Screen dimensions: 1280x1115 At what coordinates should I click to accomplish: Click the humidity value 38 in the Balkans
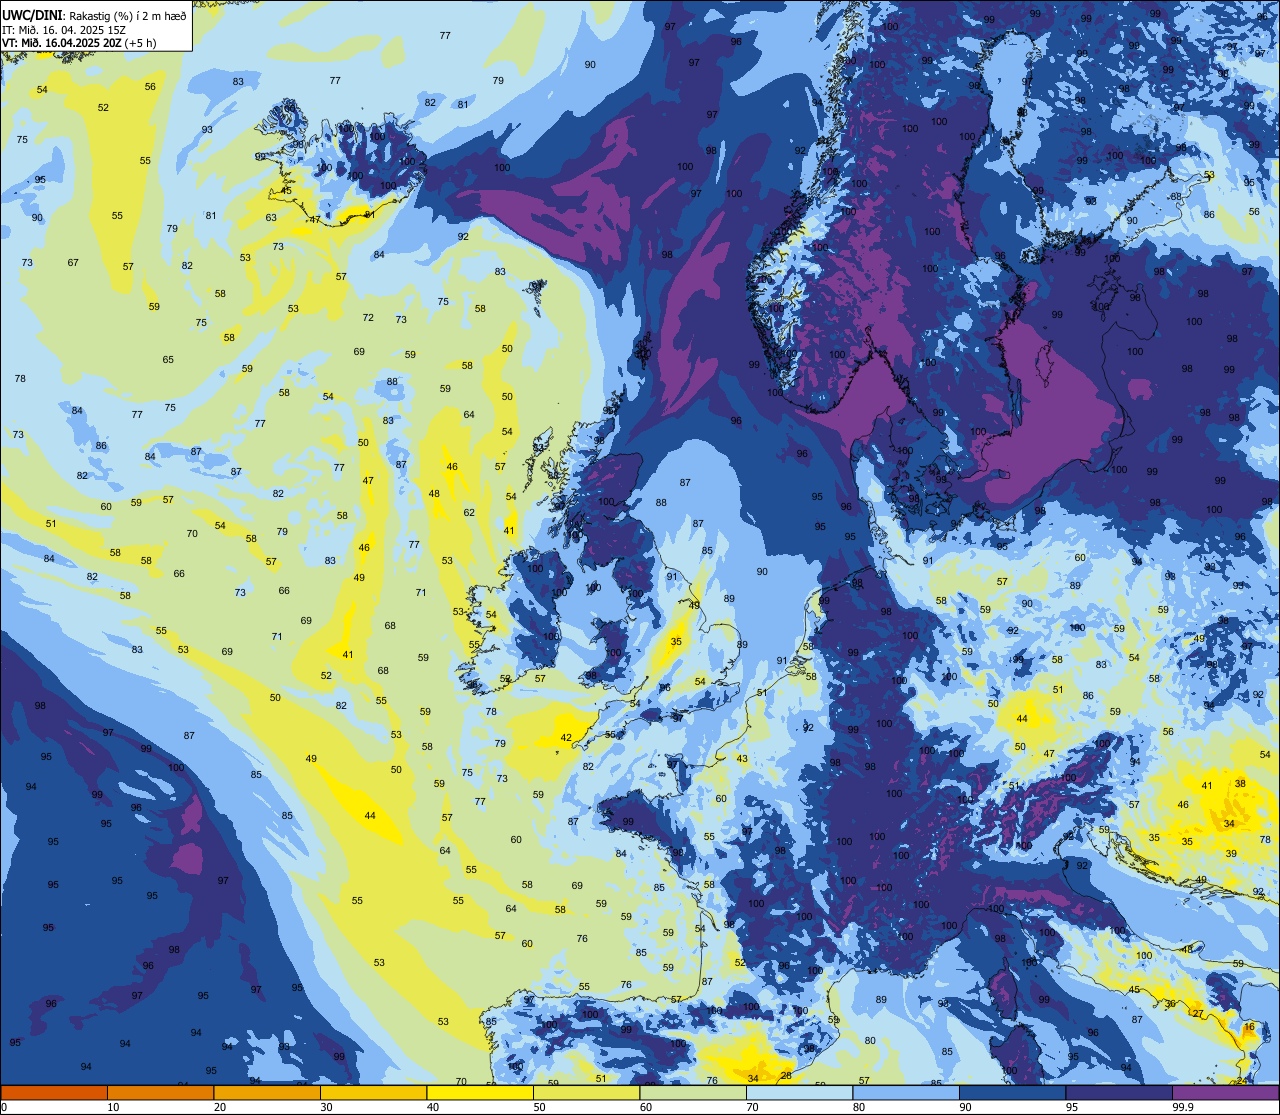1240,784
